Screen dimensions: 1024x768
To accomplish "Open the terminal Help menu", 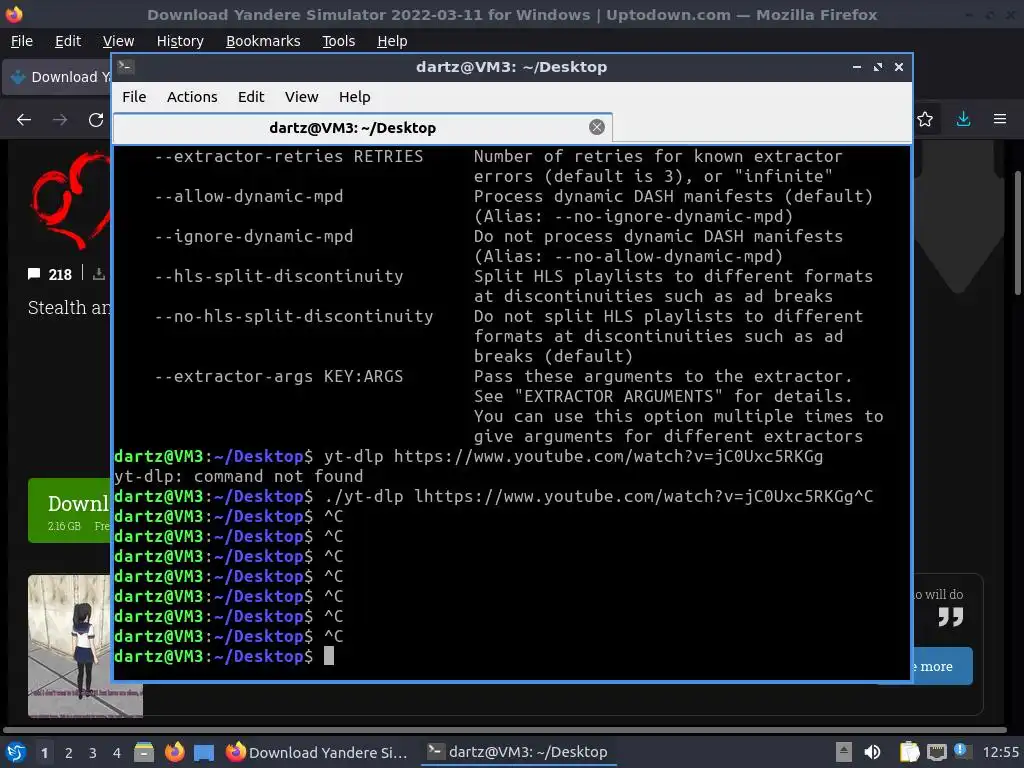I will point(355,97).
